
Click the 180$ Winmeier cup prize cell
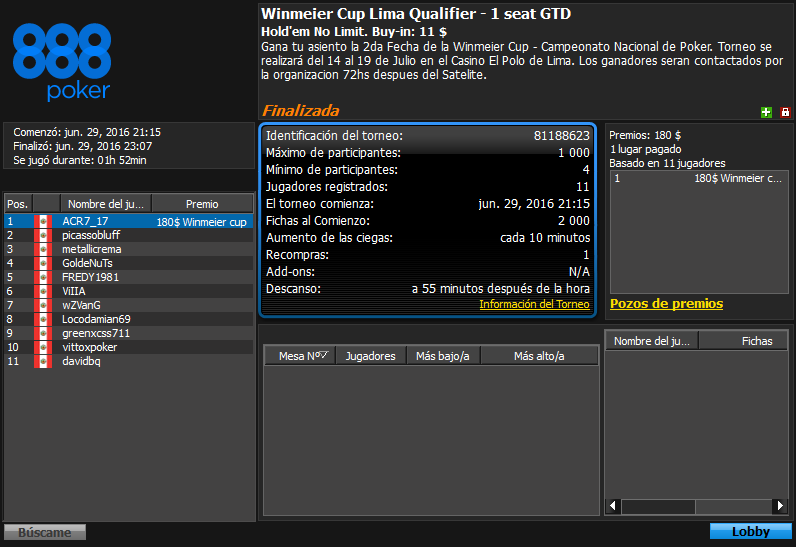[202, 222]
